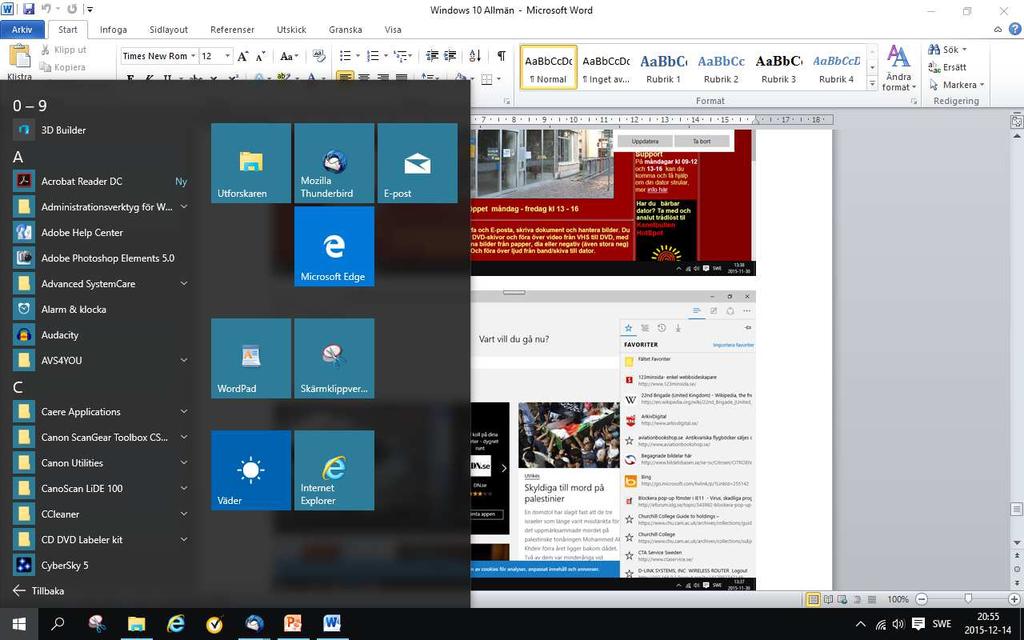1024x640 pixels.
Task: Apply bullet list formatting
Action: pyautogui.click(x=345, y=56)
